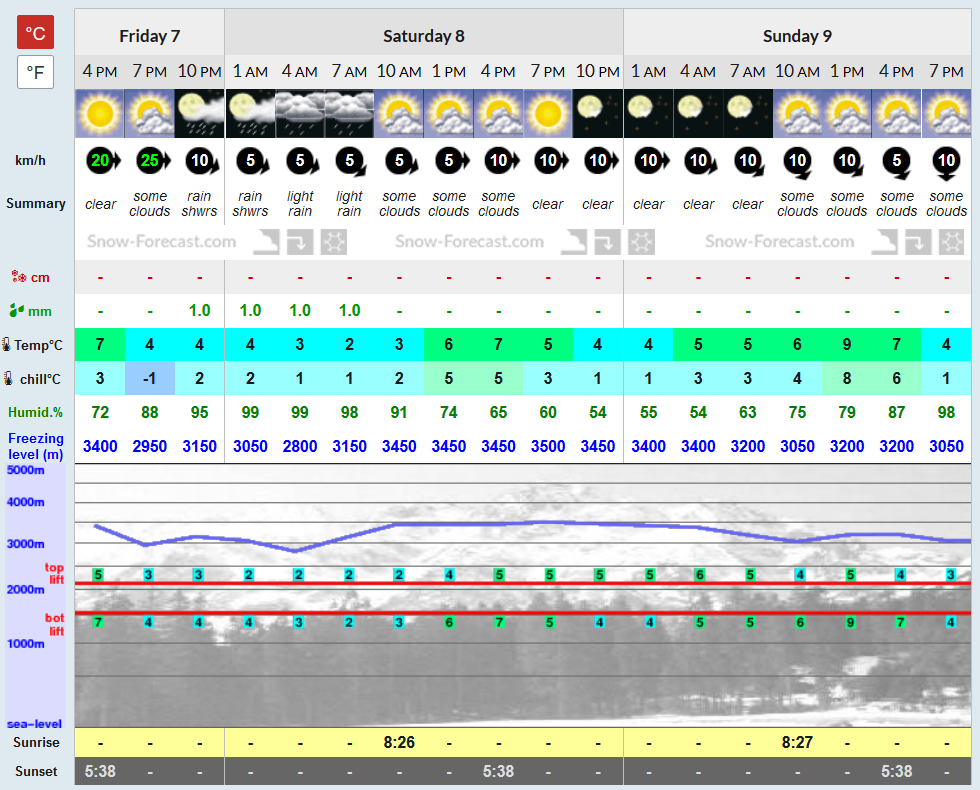Click Friday 4 PM top lift marker 5

pos(98,574)
